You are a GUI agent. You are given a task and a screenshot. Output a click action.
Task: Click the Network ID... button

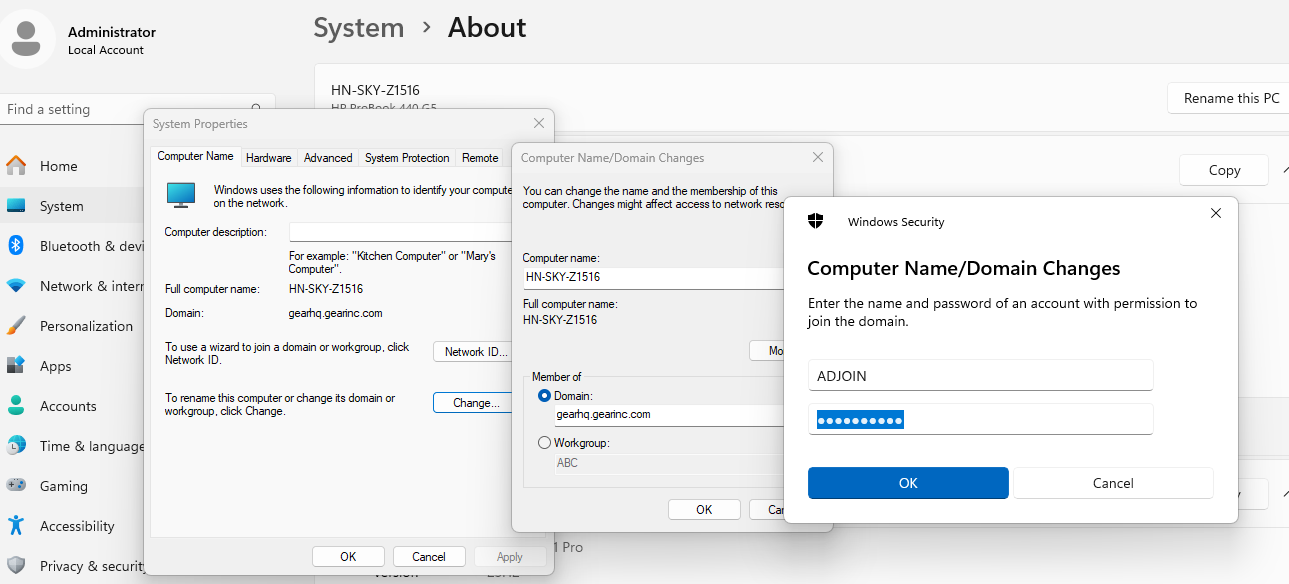(x=476, y=352)
